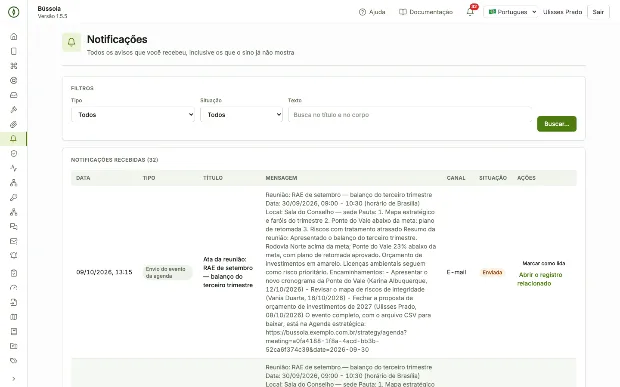Screen dimensions: 620x387
Task: Click the date 09/10/2026, 13:15 cell
Action: 104,272
